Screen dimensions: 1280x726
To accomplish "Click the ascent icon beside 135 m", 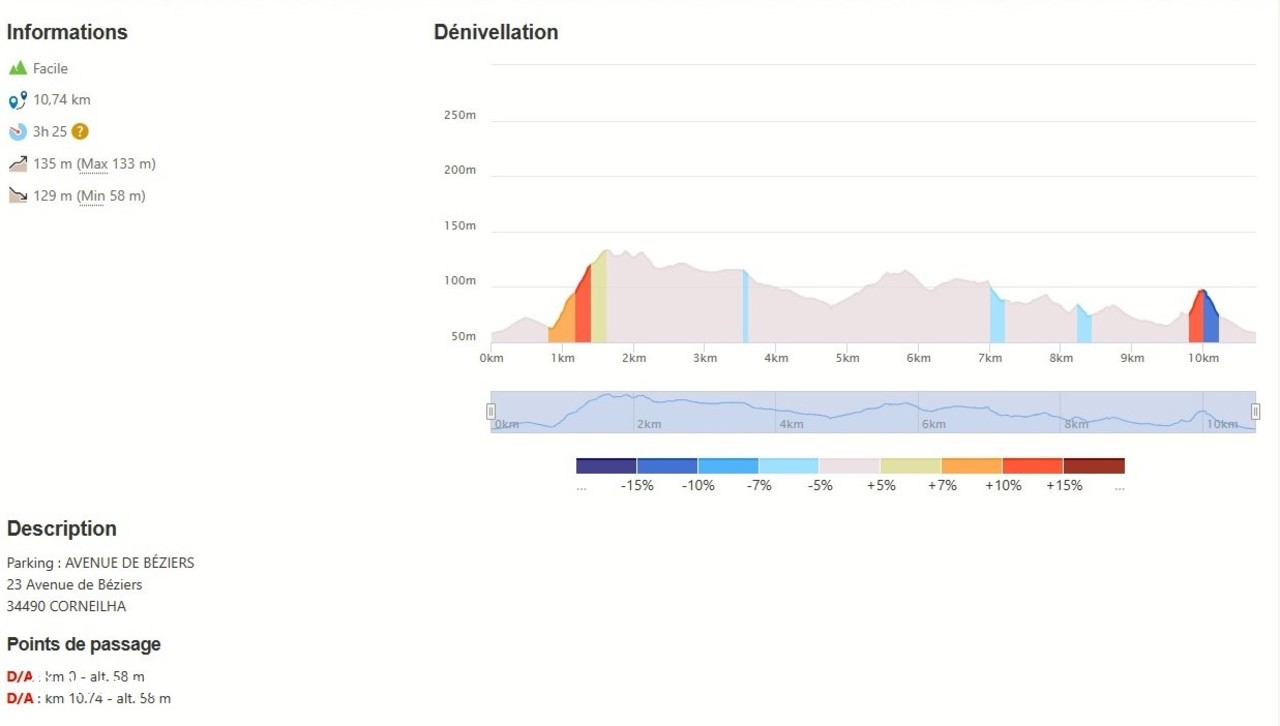I will [x=17, y=164].
